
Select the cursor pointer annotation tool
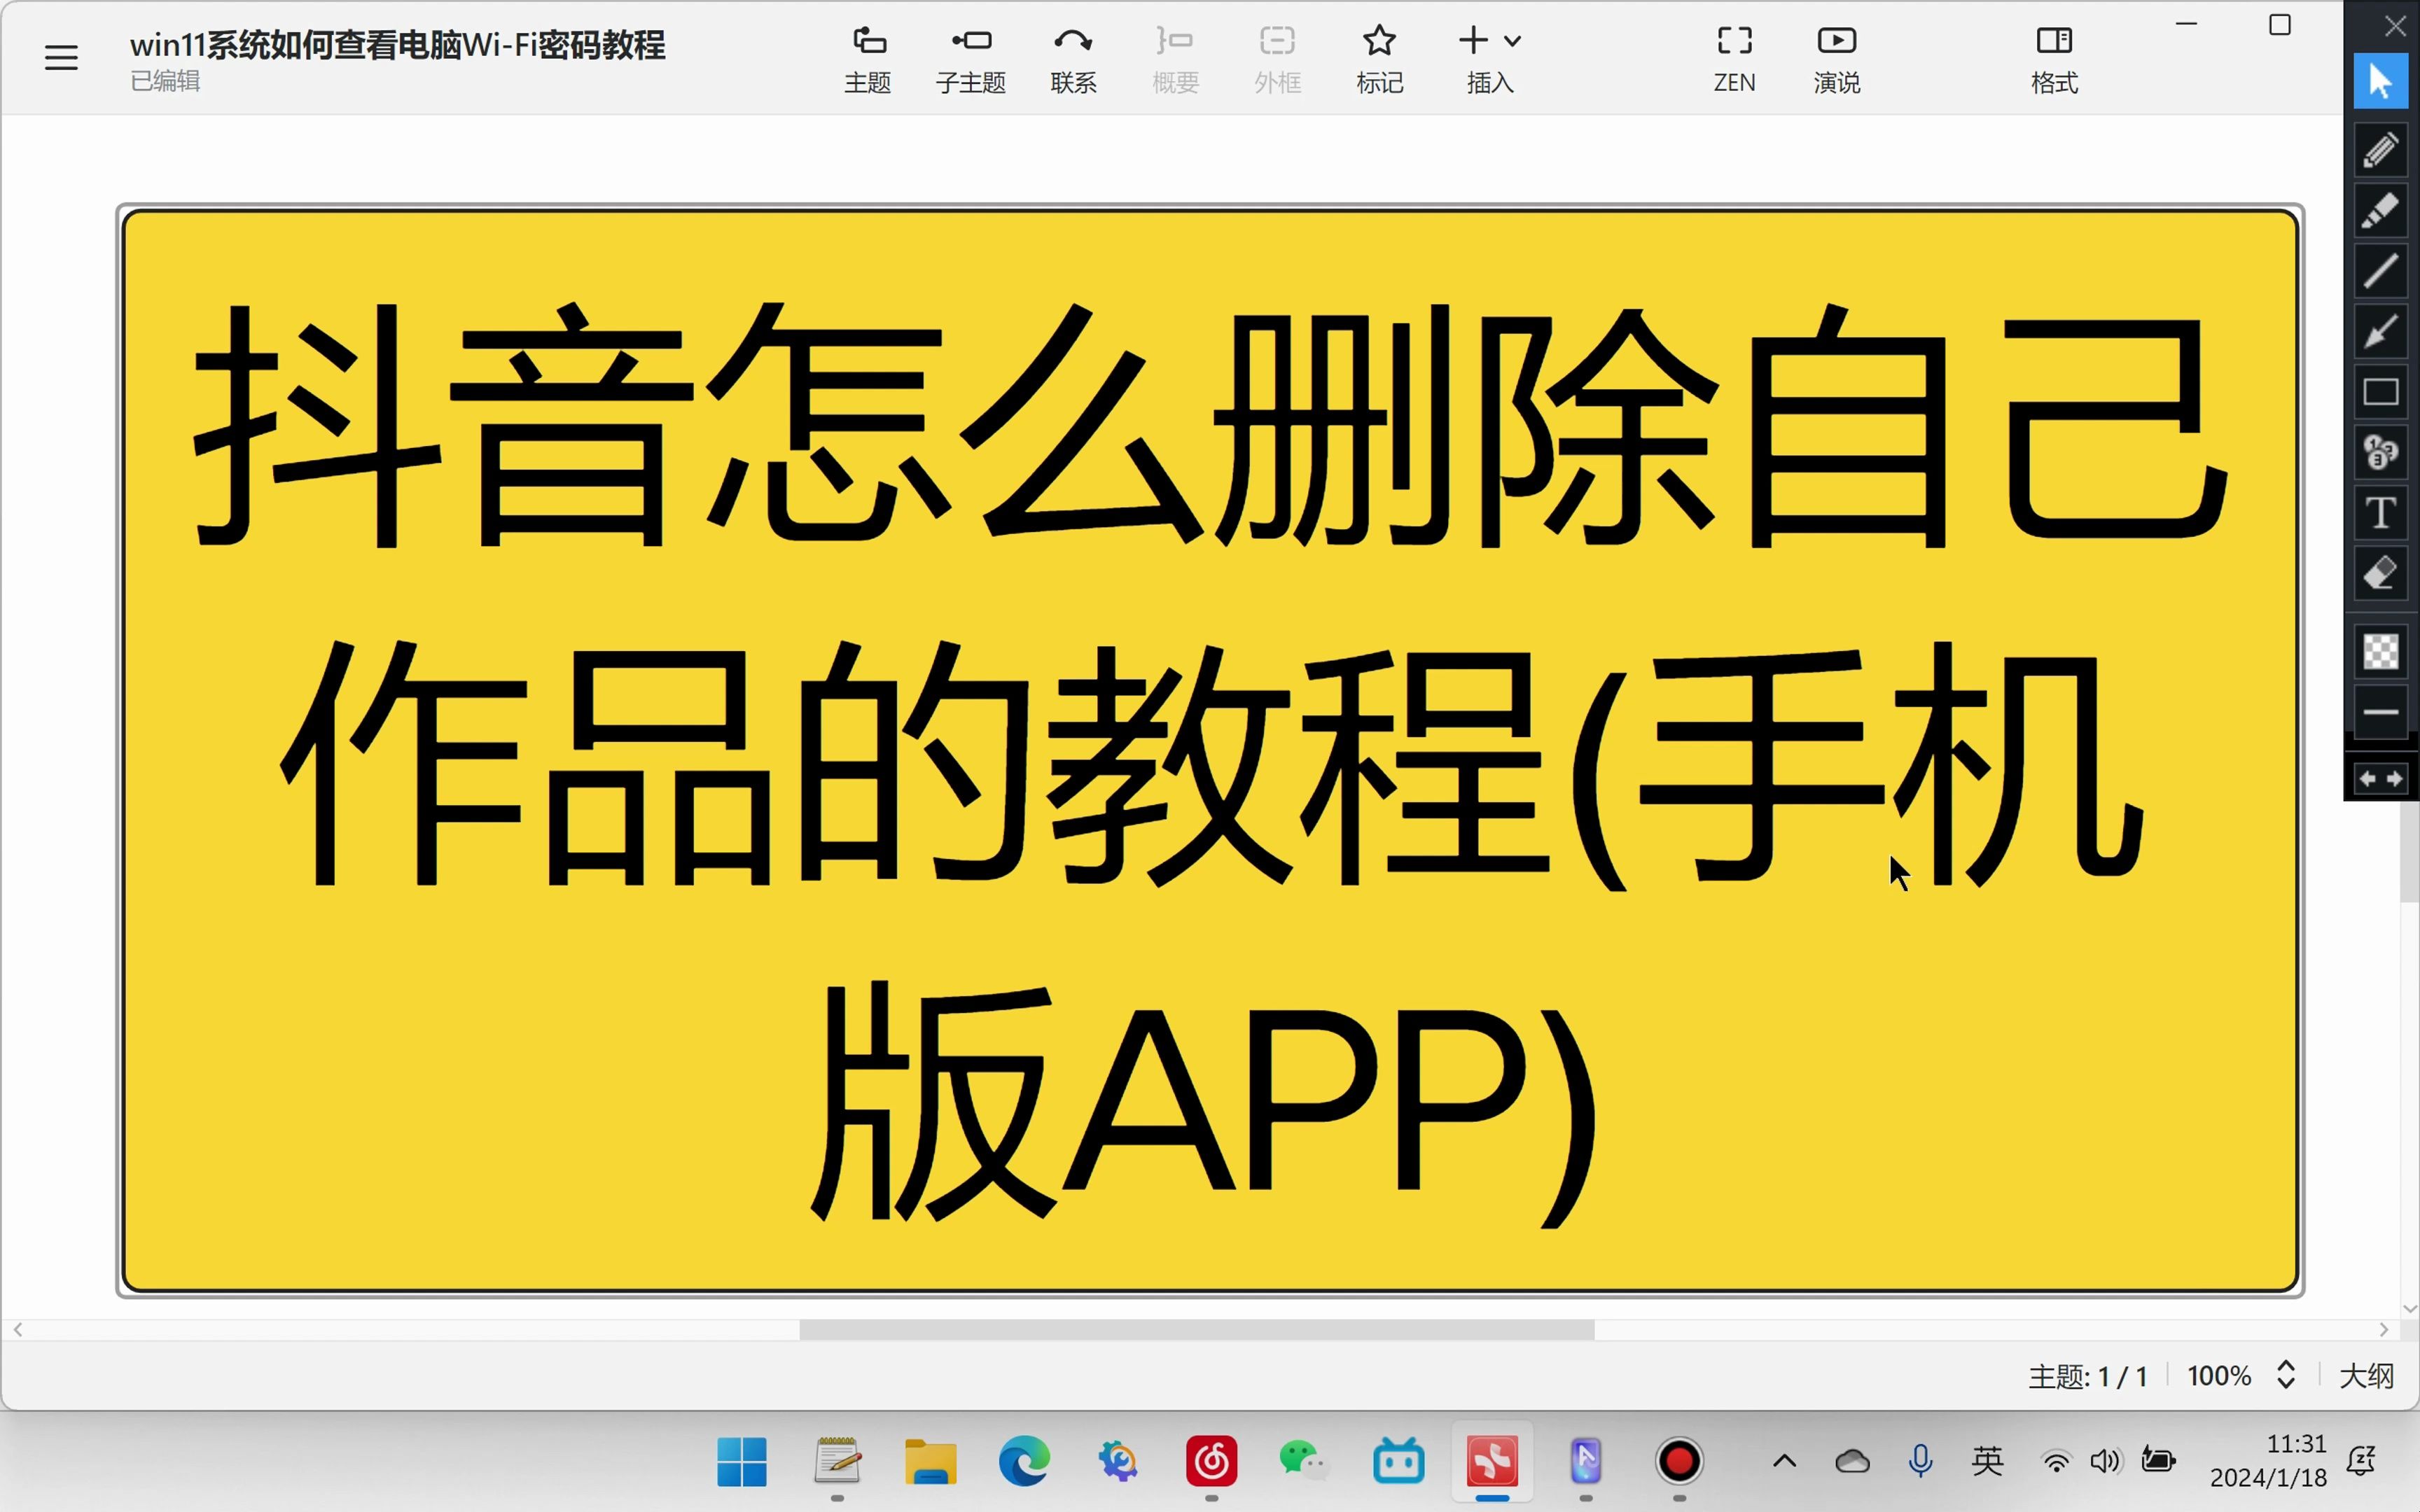coord(2381,81)
